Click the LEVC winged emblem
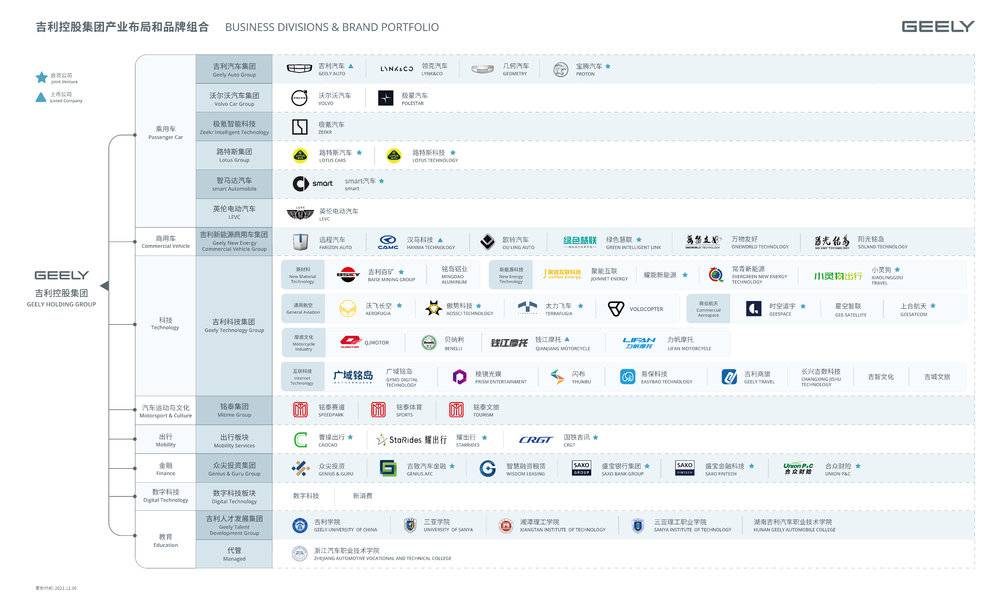 click(300, 213)
